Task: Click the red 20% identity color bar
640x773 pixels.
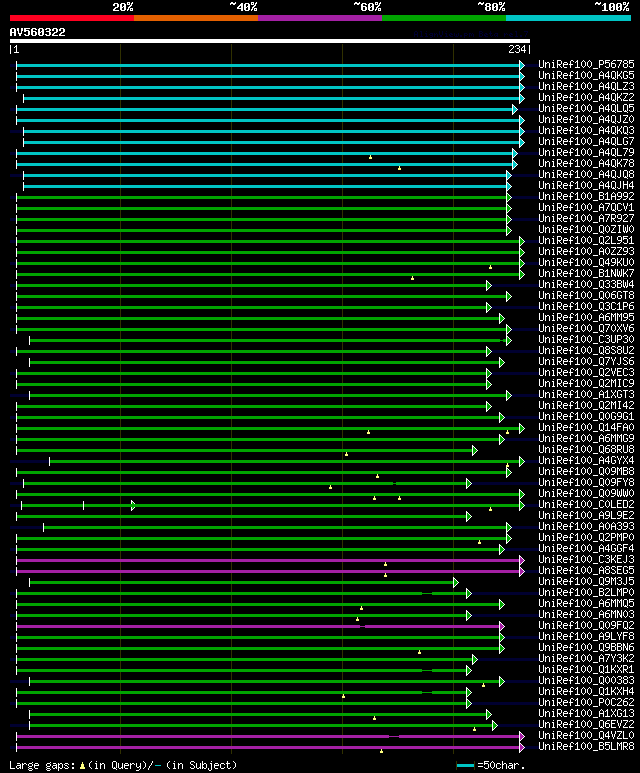Action: 72,18
